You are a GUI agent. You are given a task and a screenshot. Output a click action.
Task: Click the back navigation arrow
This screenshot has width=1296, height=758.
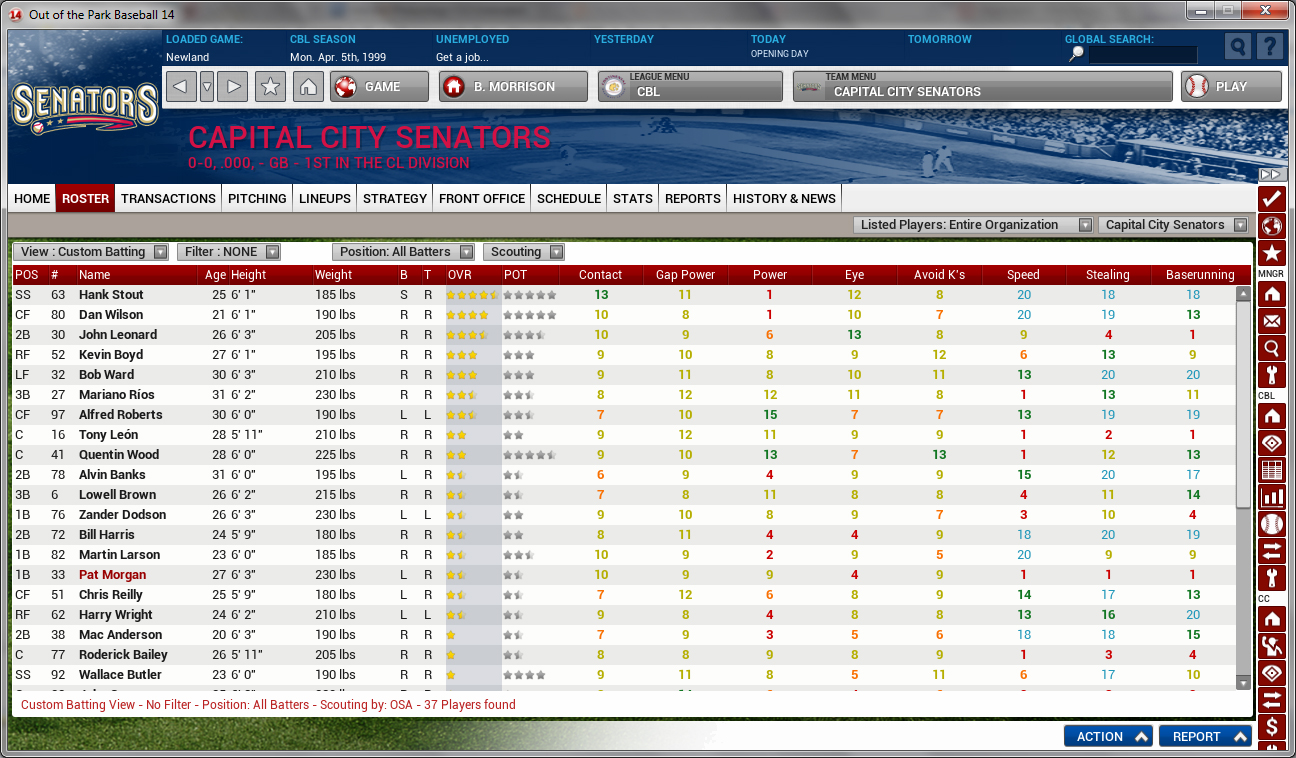[x=180, y=87]
